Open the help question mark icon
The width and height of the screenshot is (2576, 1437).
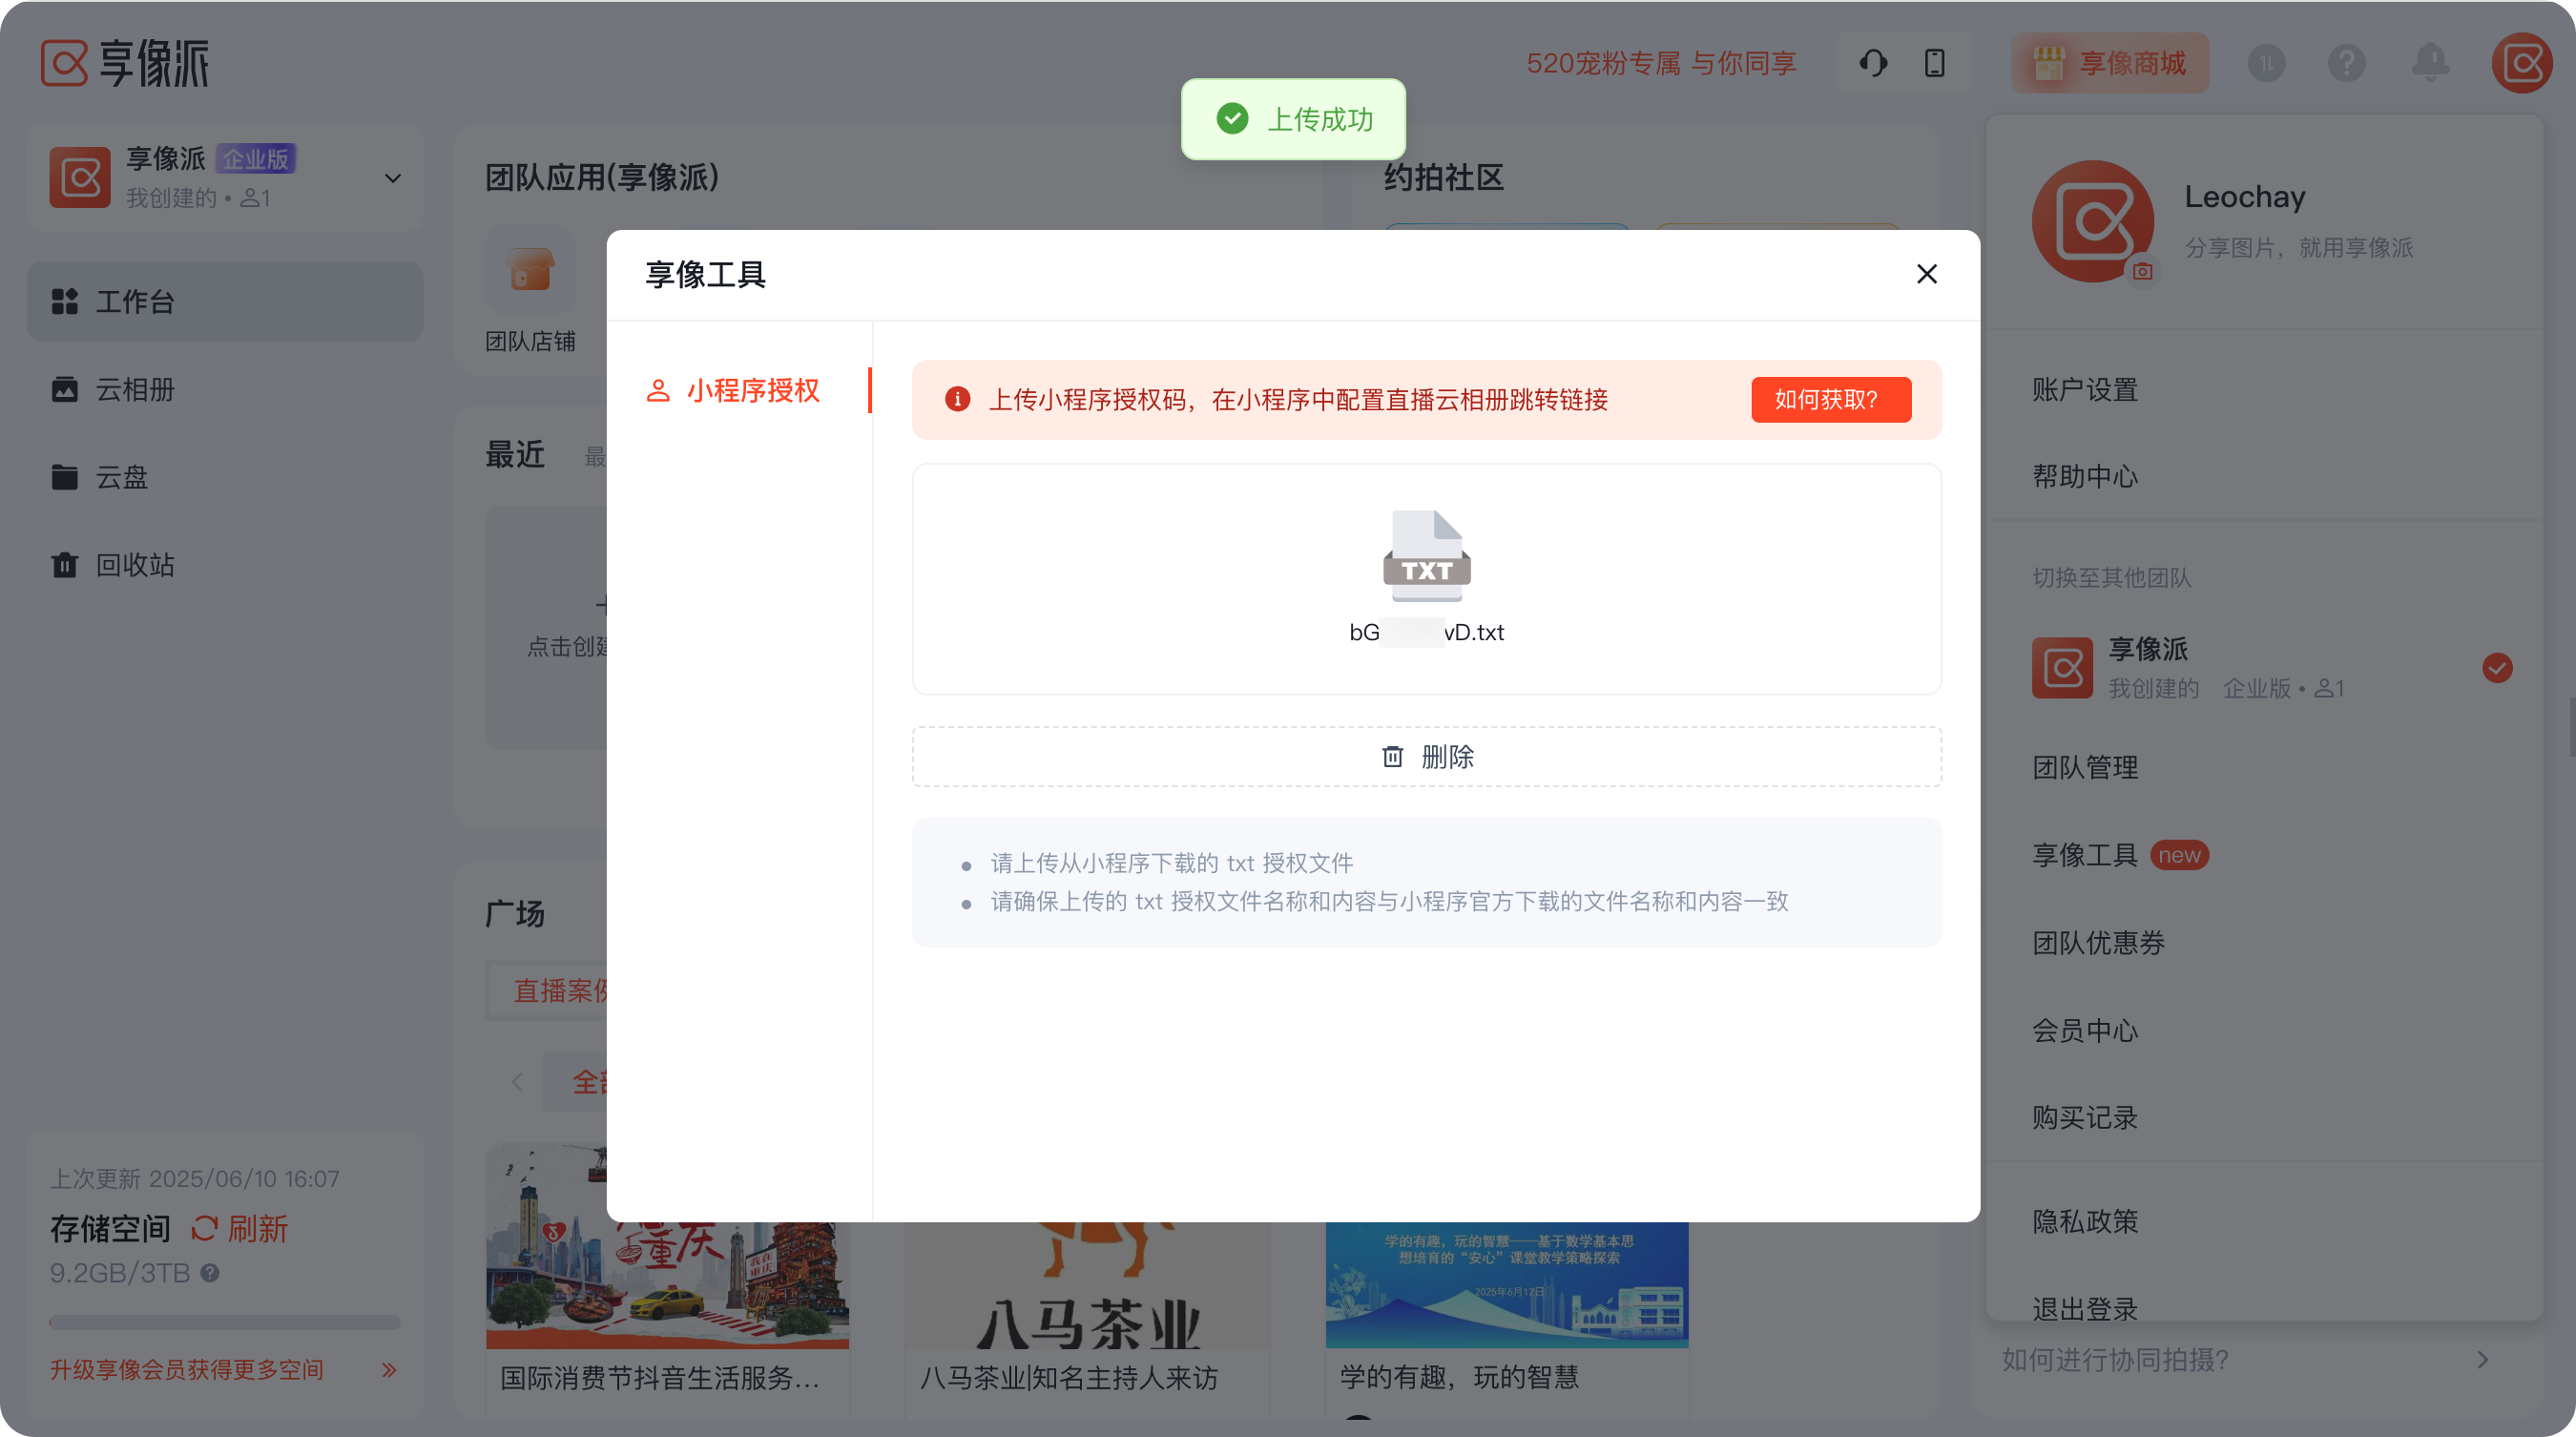(2347, 63)
